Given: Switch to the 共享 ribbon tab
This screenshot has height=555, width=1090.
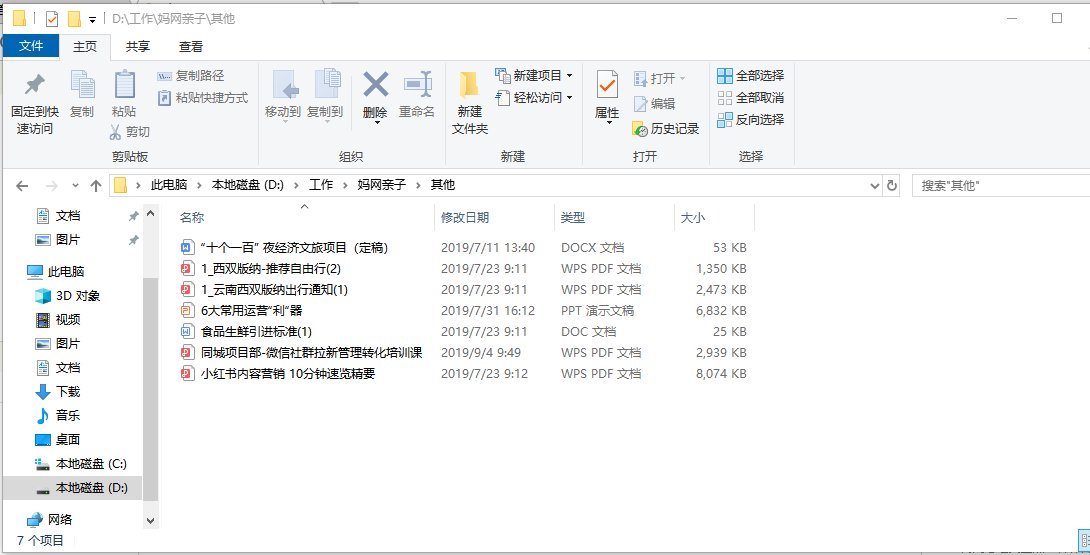Looking at the screenshot, I should pyautogui.click(x=138, y=47).
